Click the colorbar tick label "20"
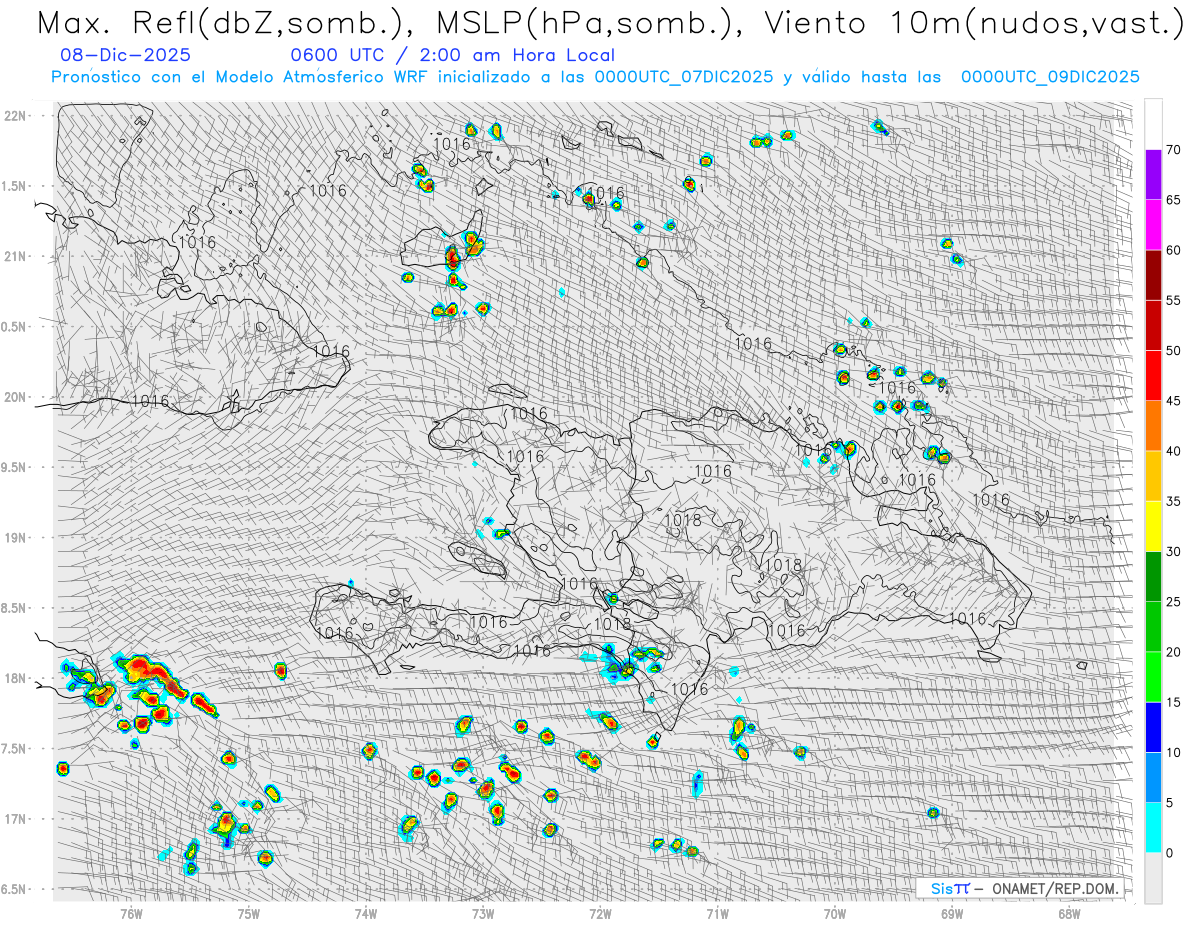The height and width of the screenshot is (927, 1200). (1173, 652)
